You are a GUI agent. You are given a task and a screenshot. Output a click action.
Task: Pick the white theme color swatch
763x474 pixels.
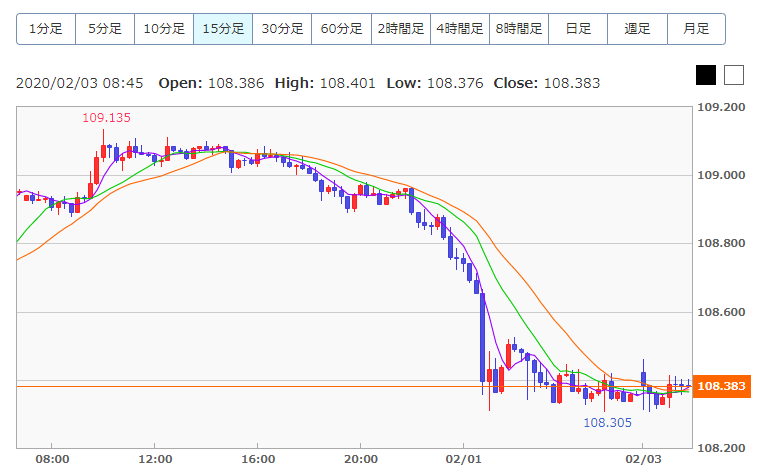click(734, 75)
